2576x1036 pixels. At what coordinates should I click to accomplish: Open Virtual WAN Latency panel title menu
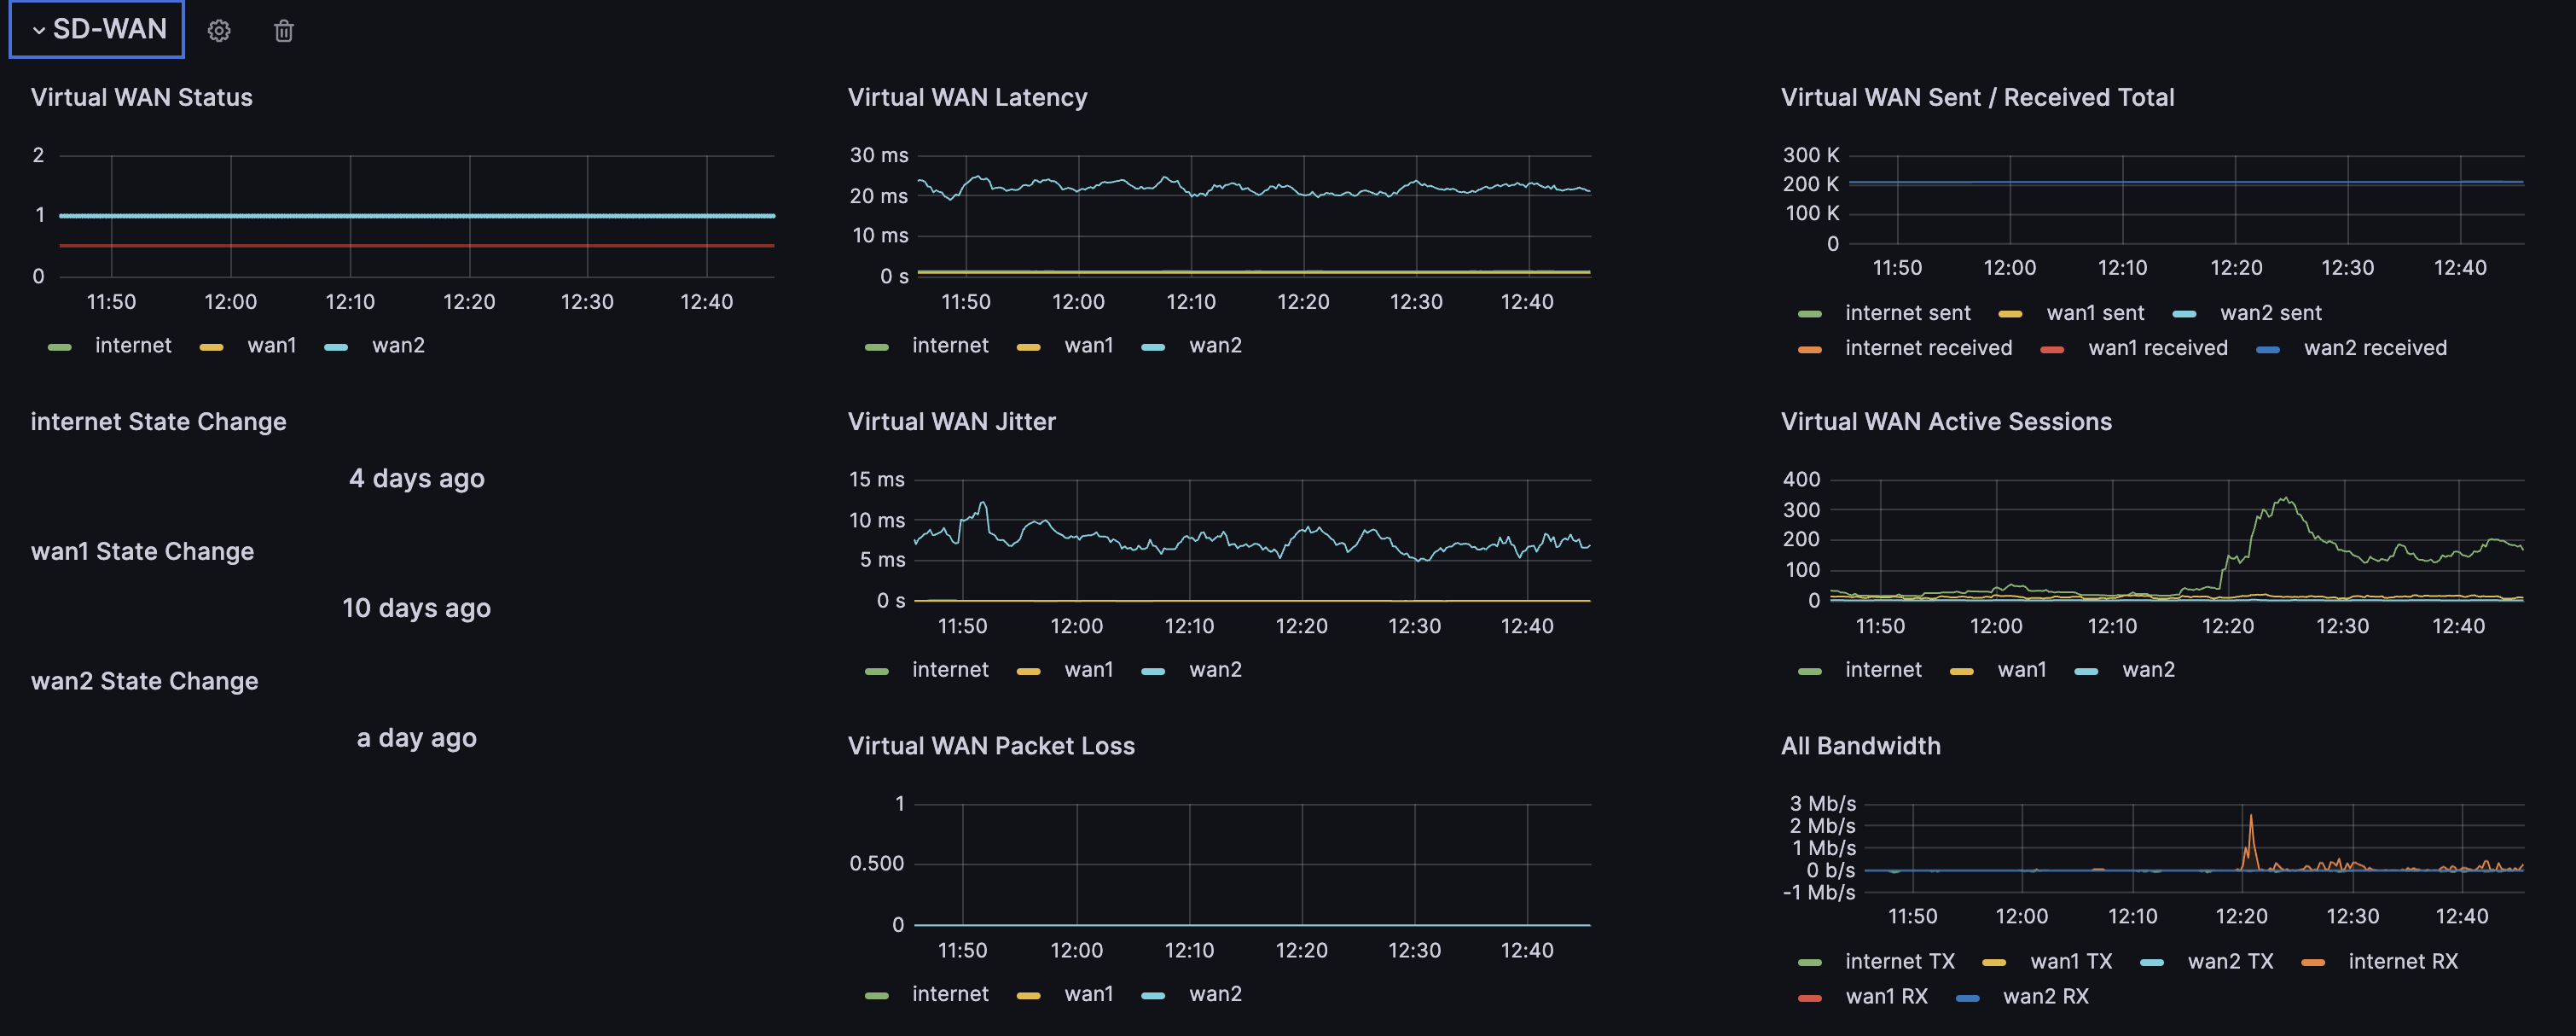click(x=967, y=97)
